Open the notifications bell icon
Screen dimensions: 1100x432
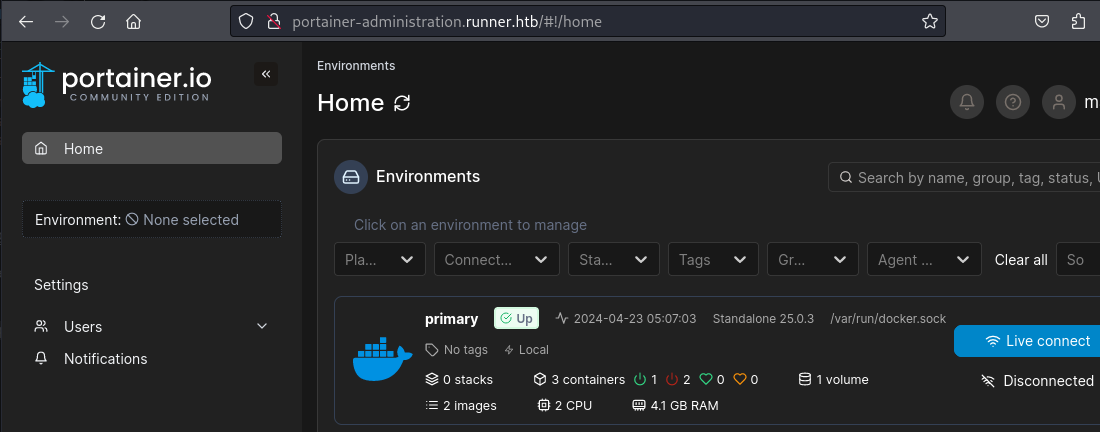pyautogui.click(x=966, y=102)
